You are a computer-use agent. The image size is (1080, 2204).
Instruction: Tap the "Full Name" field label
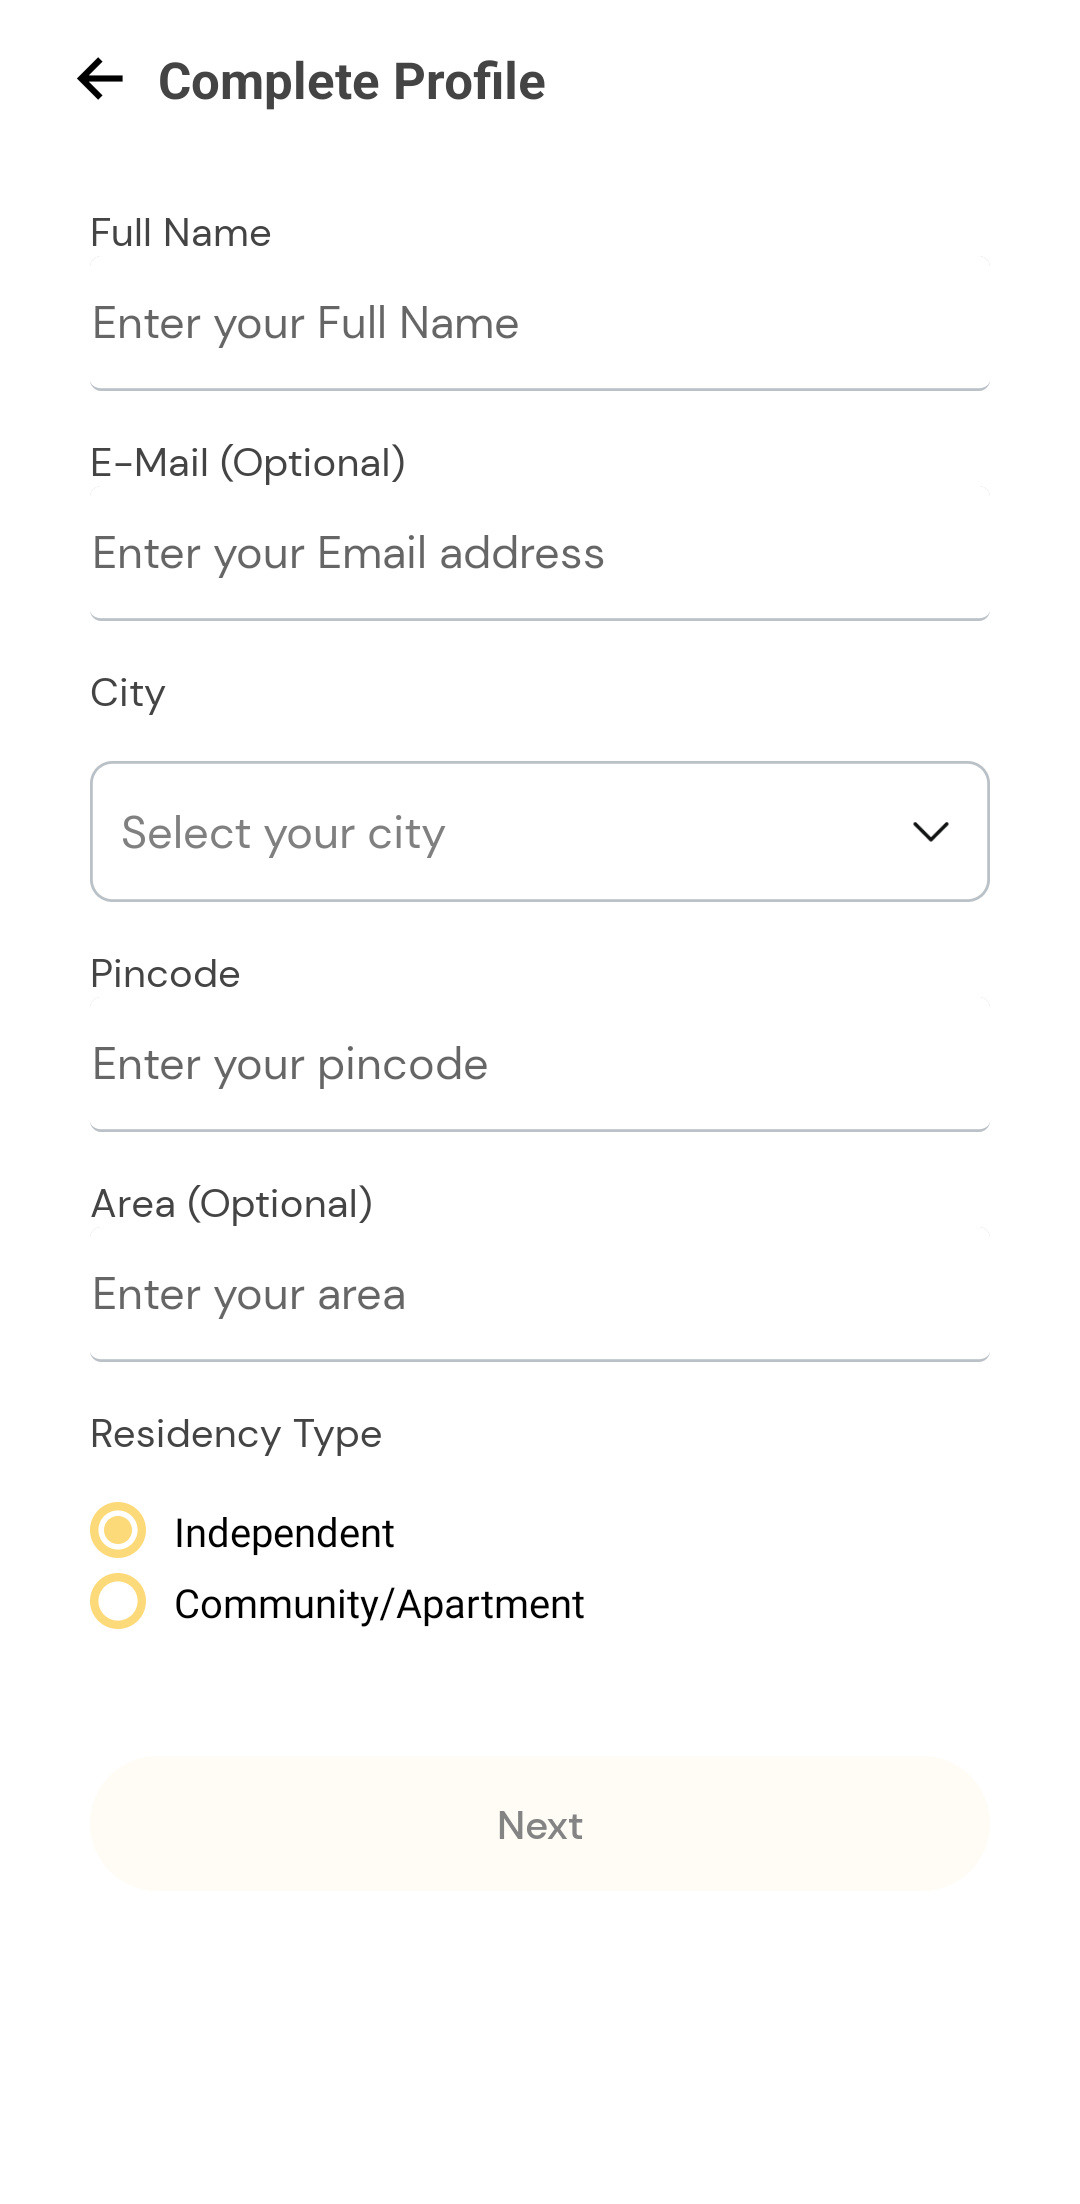coord(181,233)
